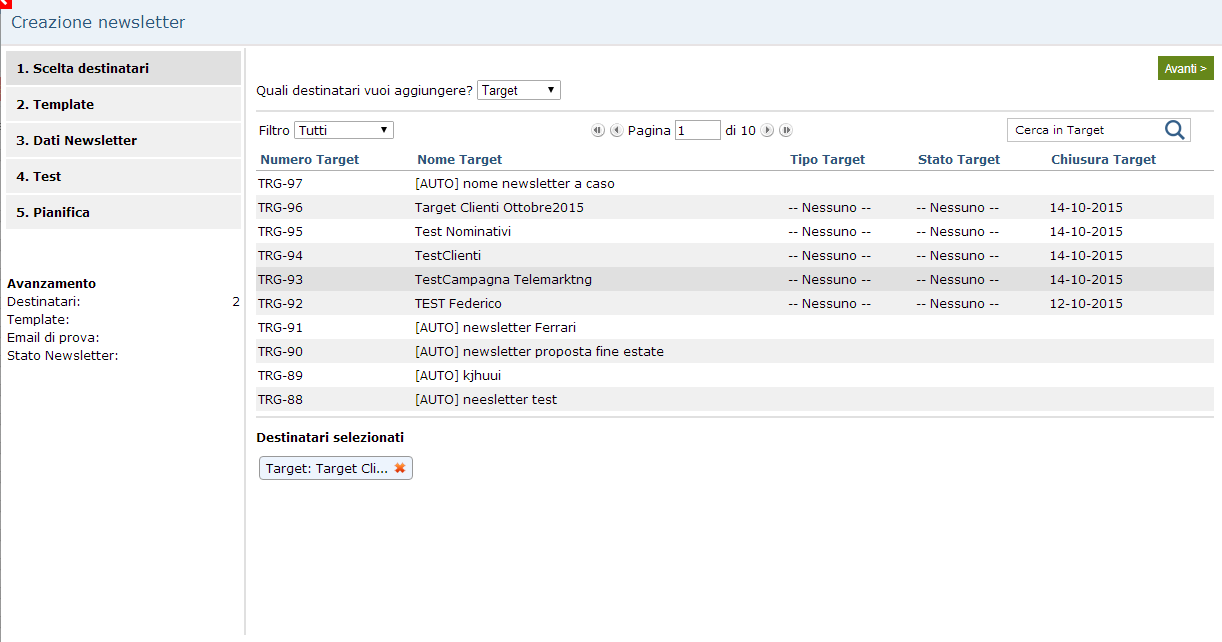Sort by the Chiusura Target column

coord(1103,159)
